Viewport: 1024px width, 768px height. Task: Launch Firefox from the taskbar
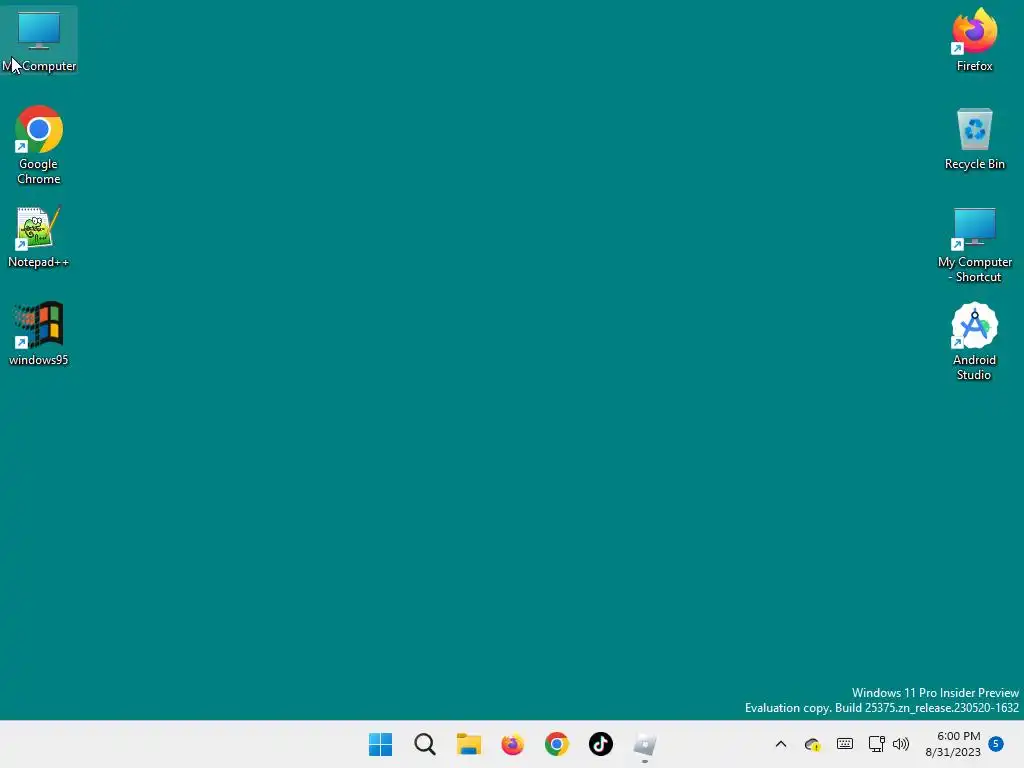coord(513,744)
